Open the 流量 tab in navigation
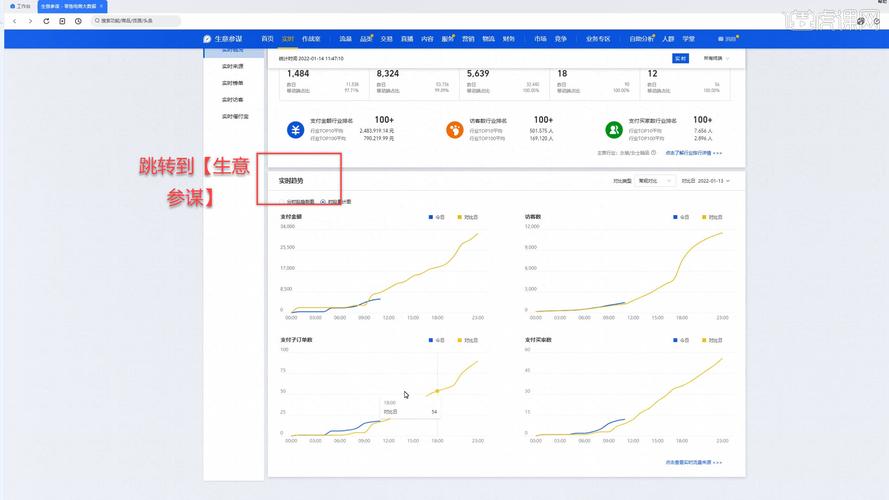The height and width of the screenshot is (500, 889). coord(345,39)
